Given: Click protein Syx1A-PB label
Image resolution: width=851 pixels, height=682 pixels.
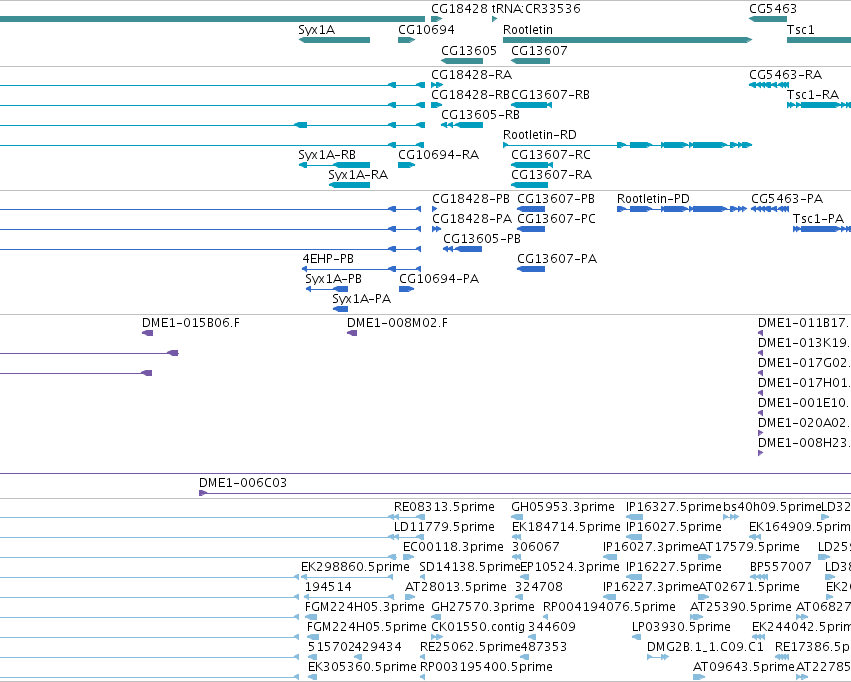Looking at the screenshot, I should pos(333,279).
